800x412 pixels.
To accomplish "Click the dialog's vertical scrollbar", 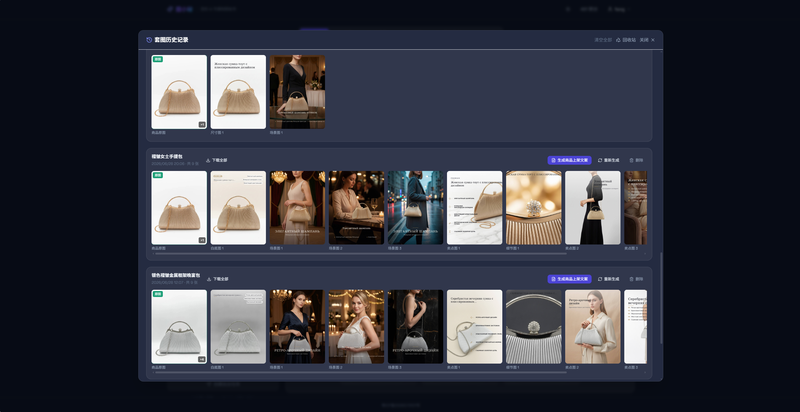I will click(661, 298).
